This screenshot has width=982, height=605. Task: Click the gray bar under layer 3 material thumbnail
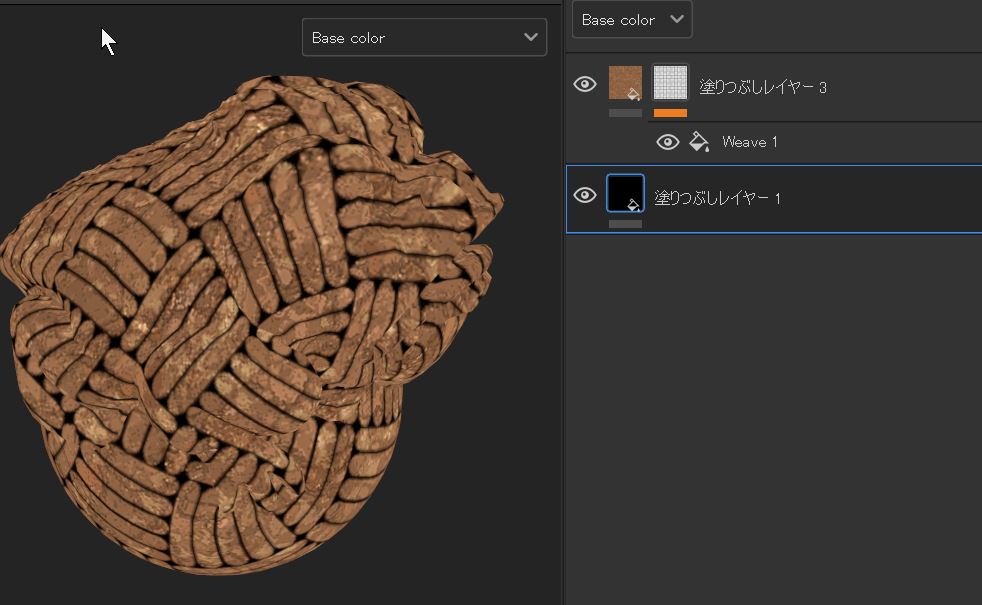(x=625, y=113)
